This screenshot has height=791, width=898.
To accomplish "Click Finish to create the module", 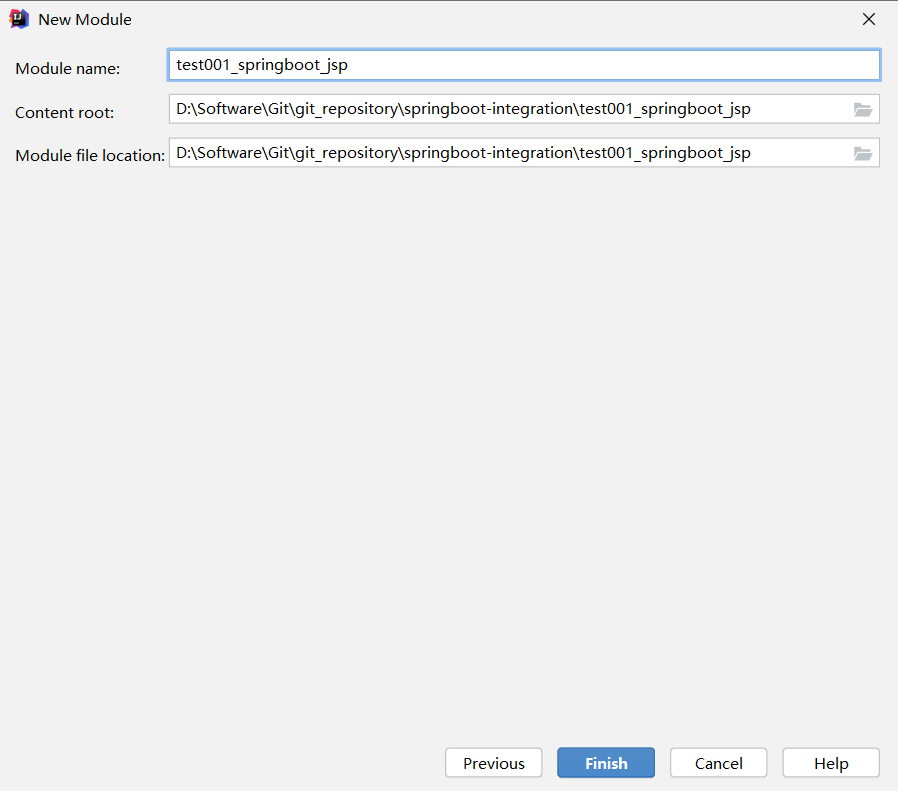I will tap(606, 763).
